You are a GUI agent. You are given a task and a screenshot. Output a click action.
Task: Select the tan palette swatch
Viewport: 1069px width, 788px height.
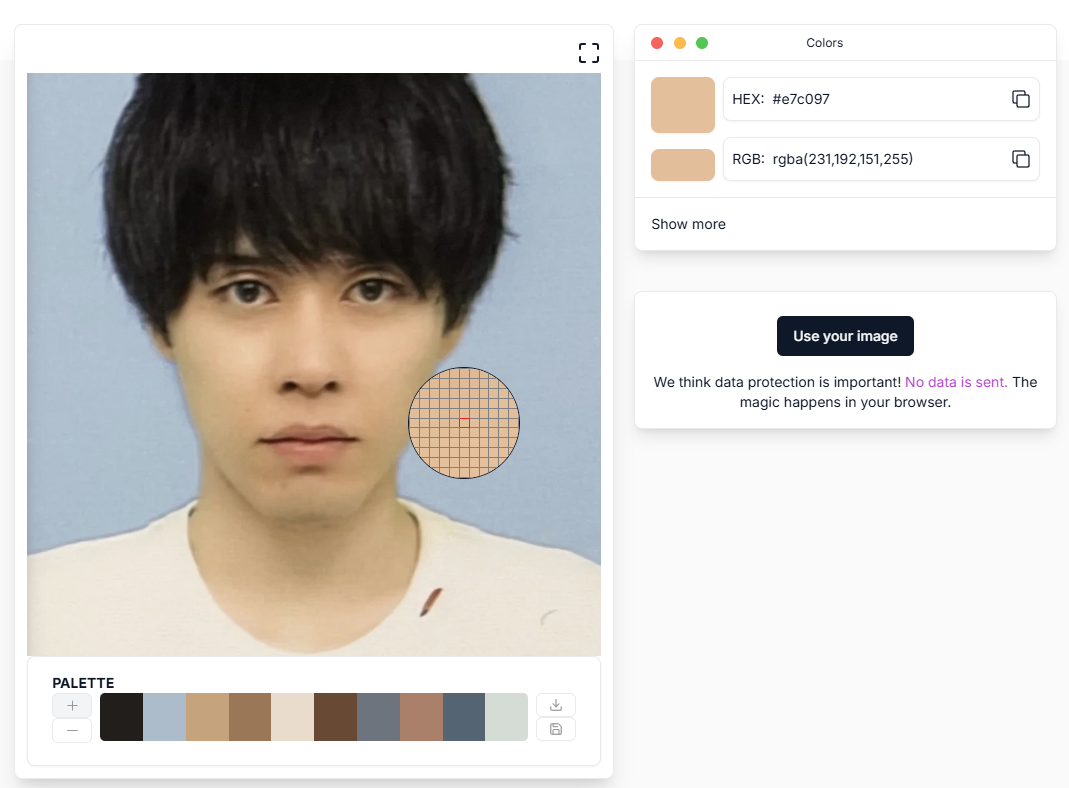tap(207, 717)
